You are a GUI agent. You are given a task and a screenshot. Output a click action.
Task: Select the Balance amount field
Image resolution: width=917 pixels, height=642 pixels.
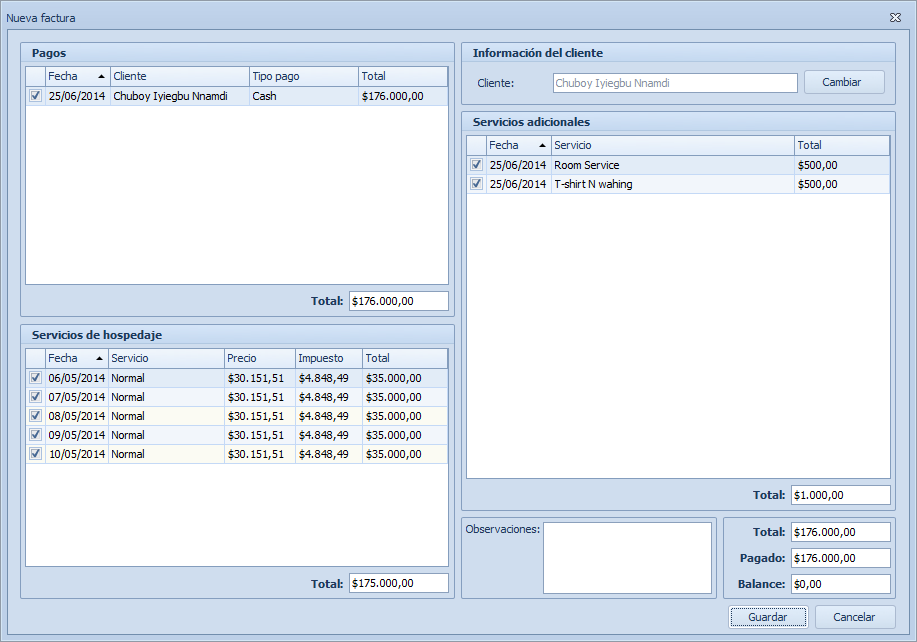[x=839, y=584]
